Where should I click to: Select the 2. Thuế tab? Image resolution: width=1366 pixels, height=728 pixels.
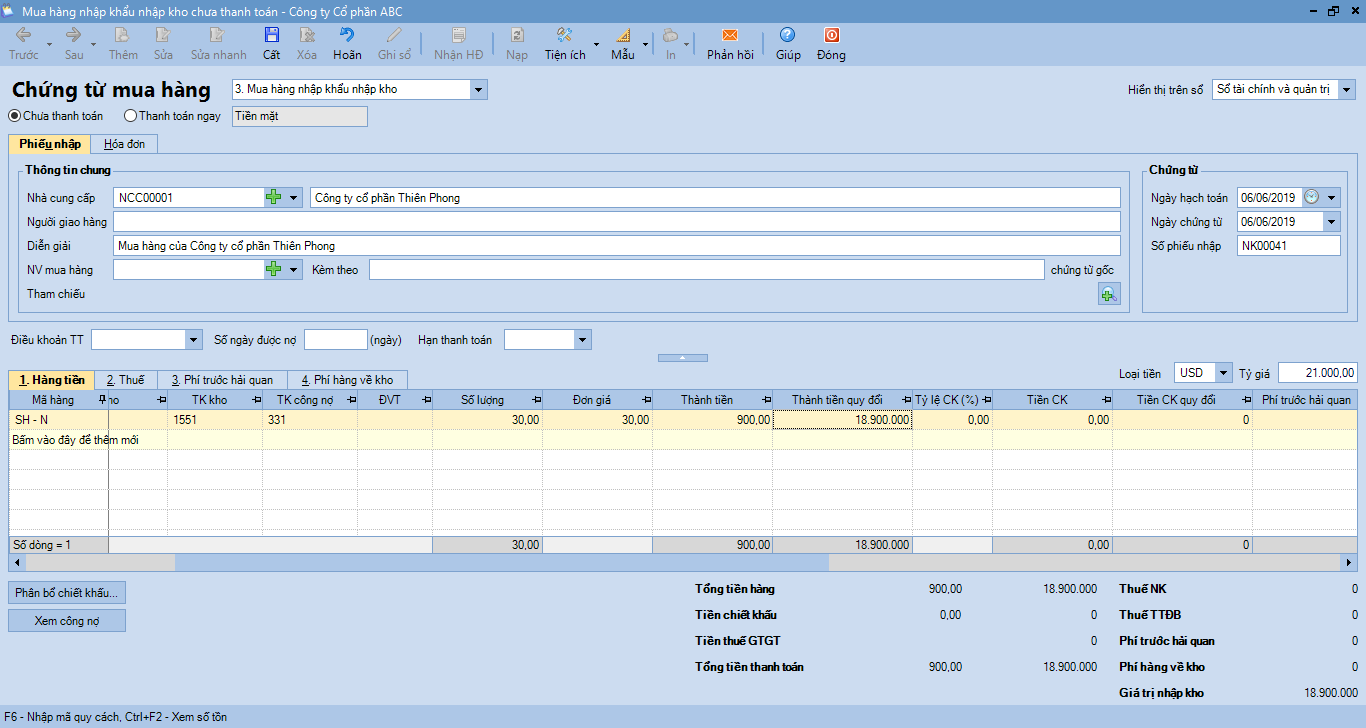126,380
